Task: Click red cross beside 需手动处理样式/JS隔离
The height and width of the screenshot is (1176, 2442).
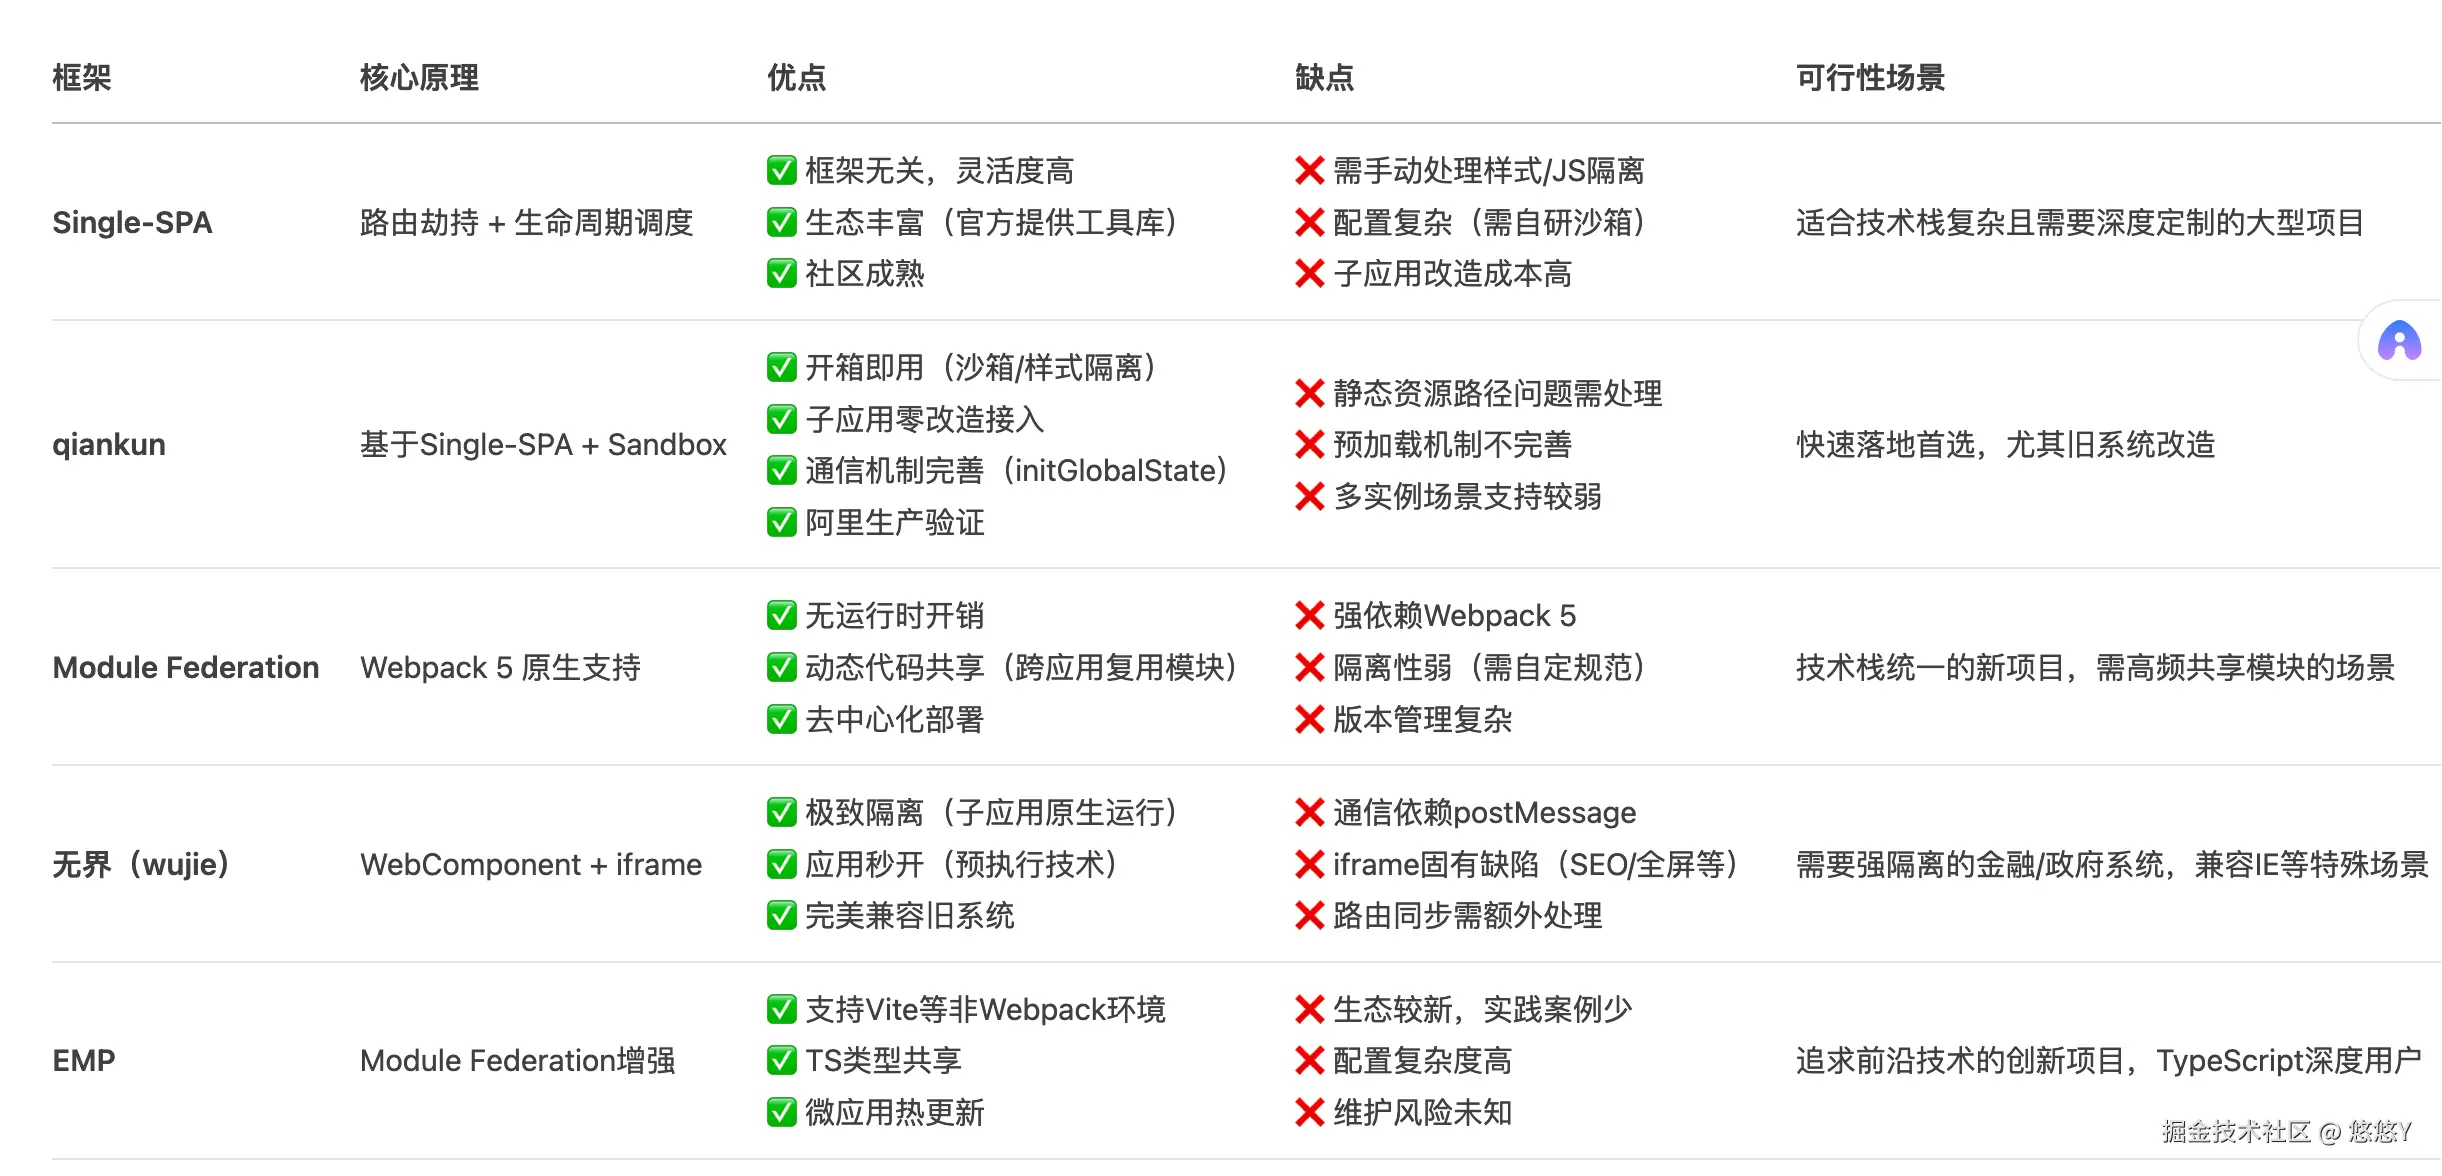Action: [1309, 171]
